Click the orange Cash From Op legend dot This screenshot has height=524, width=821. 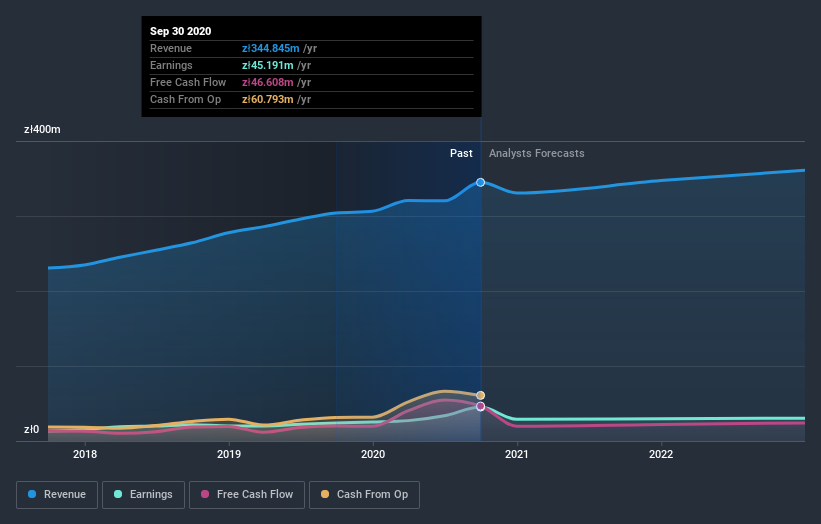[325, 494]
